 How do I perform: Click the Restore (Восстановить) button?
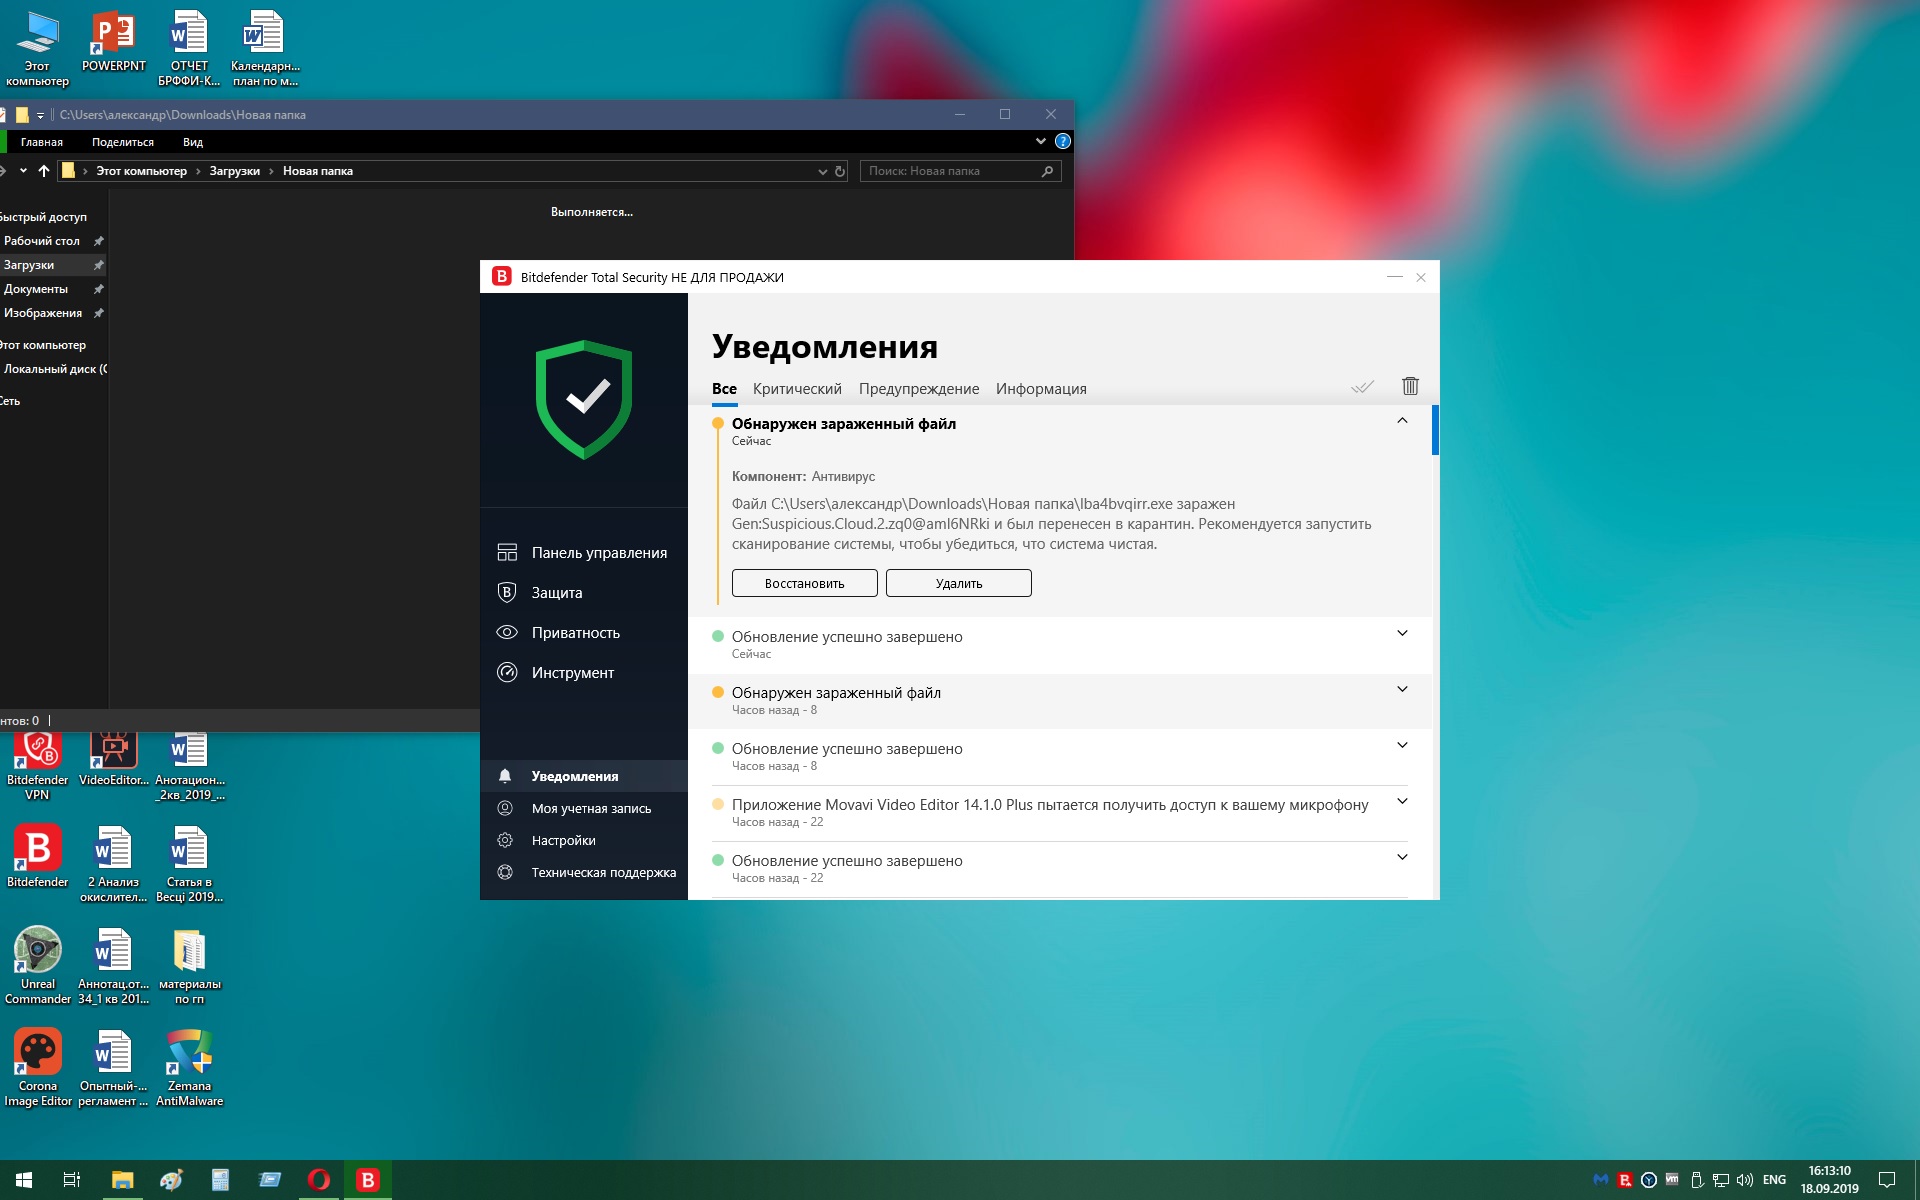point(804,584)
